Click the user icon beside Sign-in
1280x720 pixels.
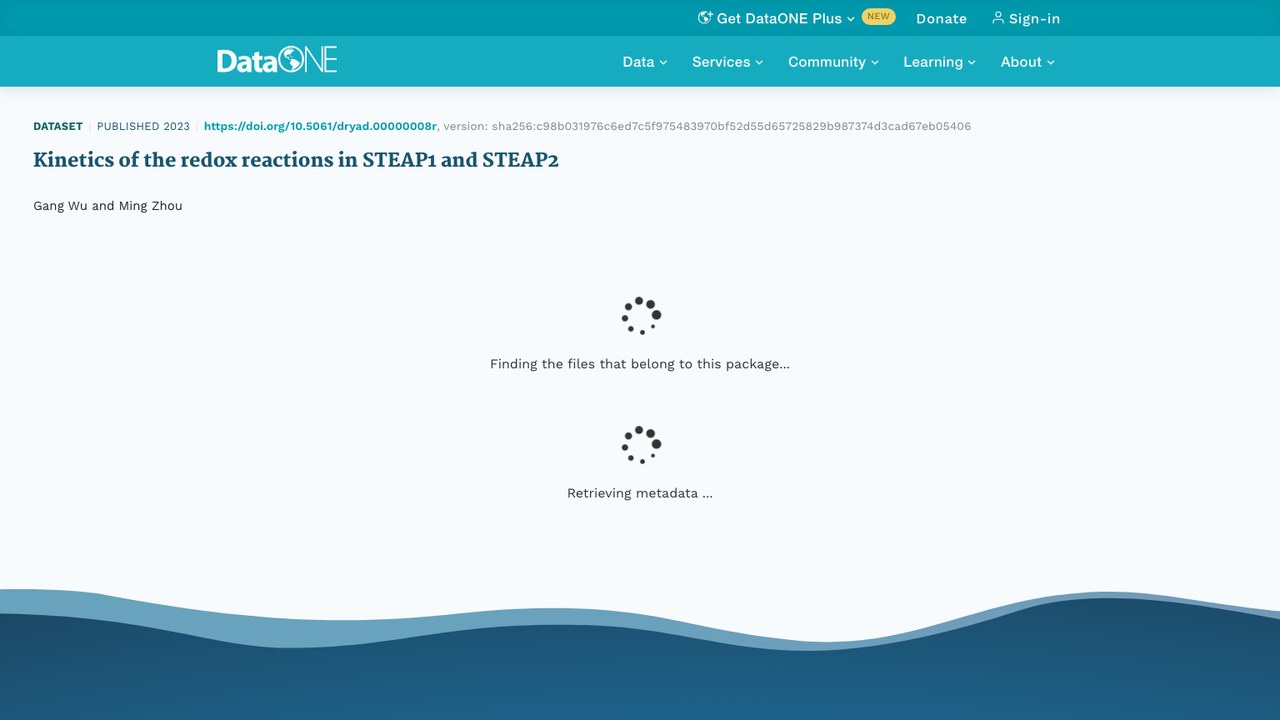(998, 18)
